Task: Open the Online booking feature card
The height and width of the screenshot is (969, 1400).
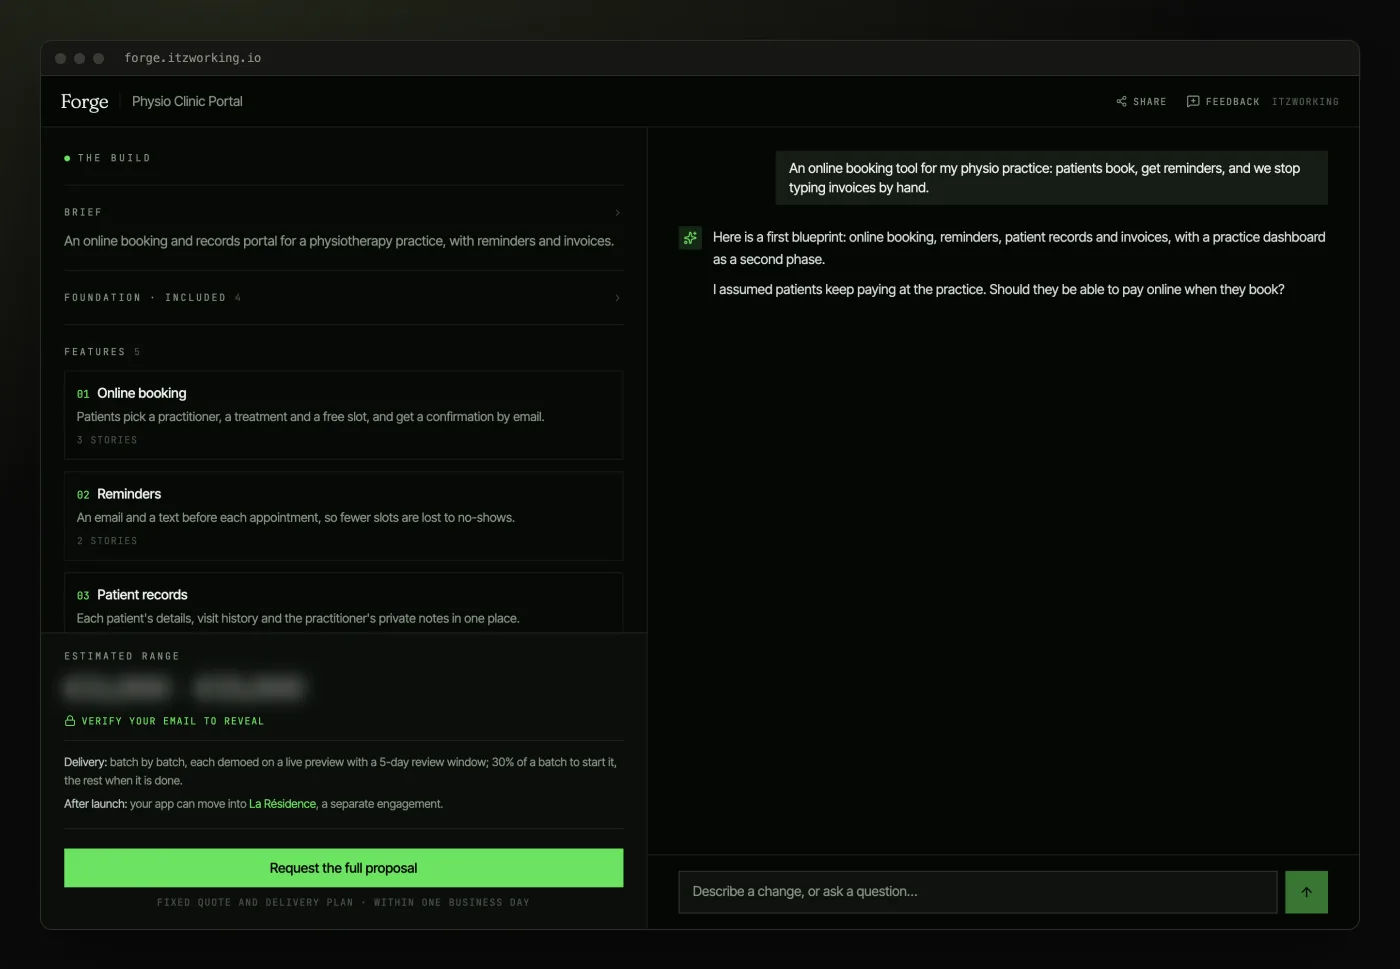Action: [343, 415]
